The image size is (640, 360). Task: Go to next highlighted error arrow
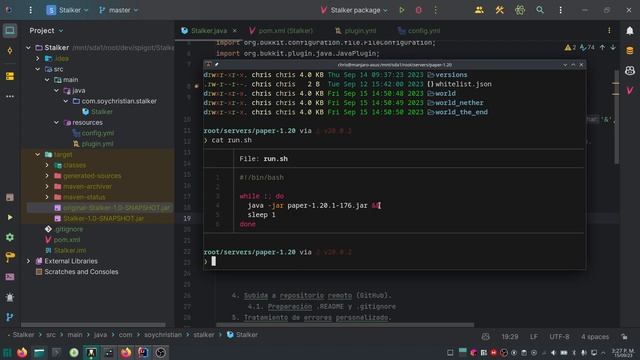click(x=613, y=48)
